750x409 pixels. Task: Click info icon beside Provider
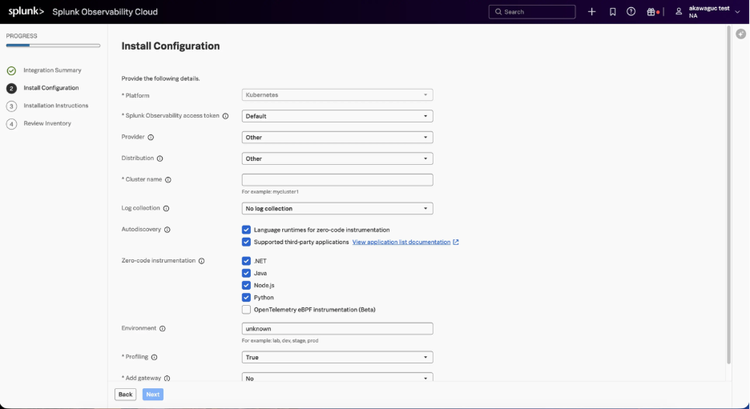click(151, 137)
